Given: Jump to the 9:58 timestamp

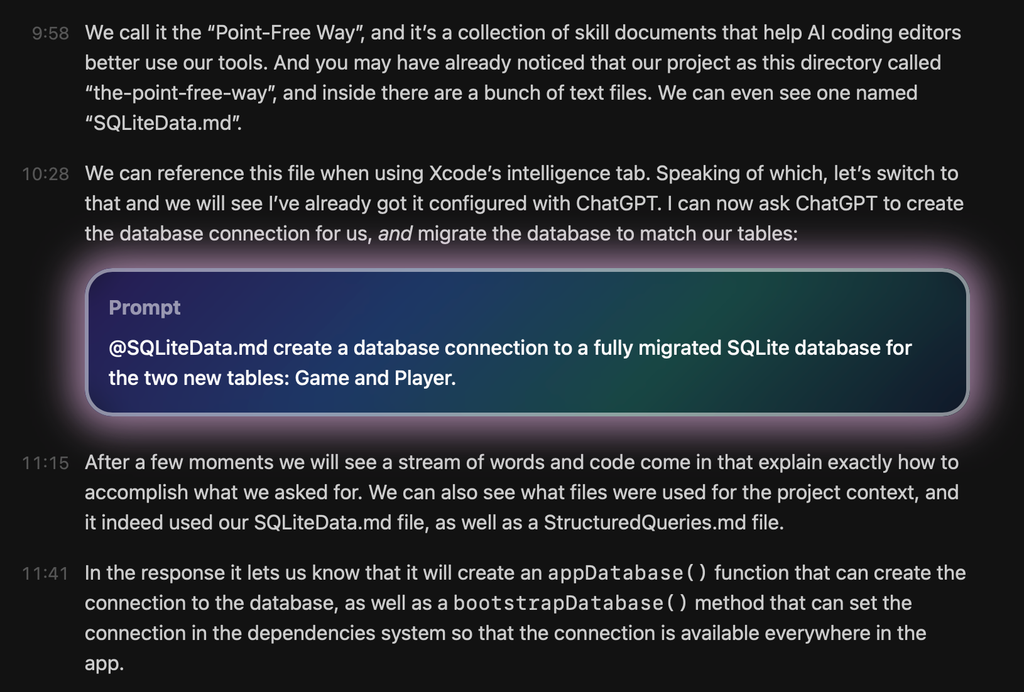Looking at the screenshot, I should pyautogui.click(x=50, y=33).
